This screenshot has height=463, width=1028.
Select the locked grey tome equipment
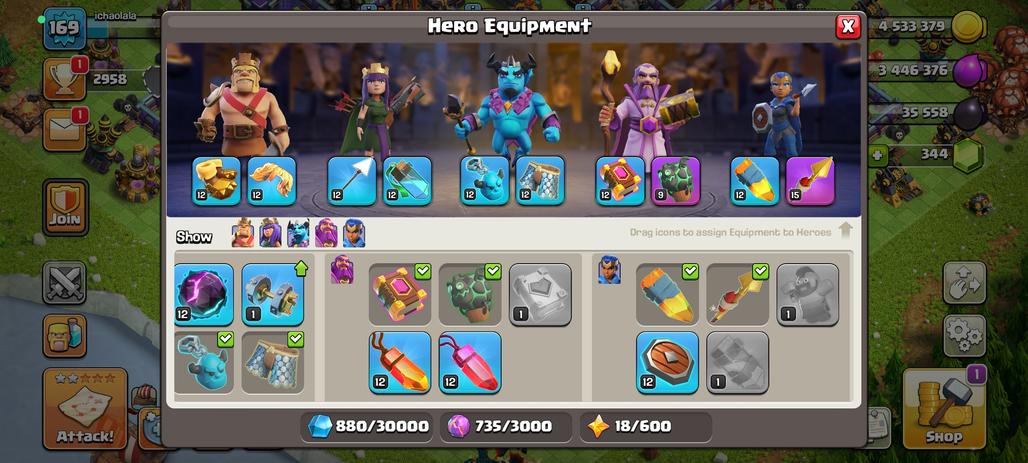click(540, 294)
